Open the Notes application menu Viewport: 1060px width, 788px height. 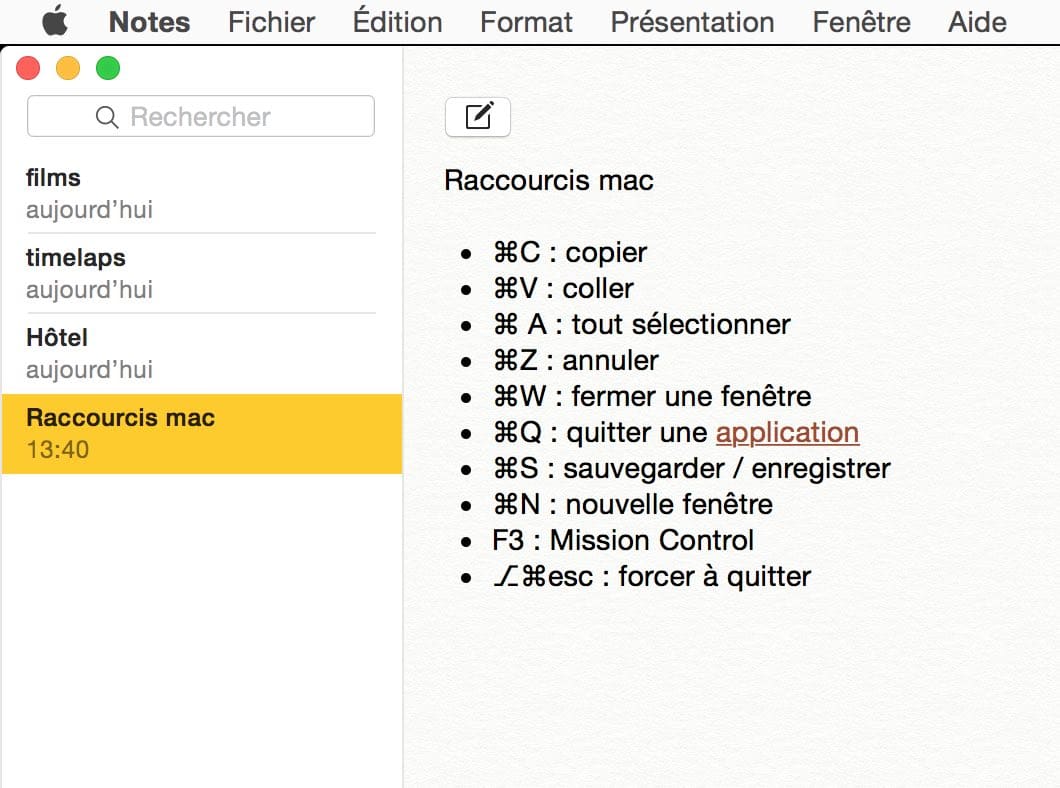(149, 22)
